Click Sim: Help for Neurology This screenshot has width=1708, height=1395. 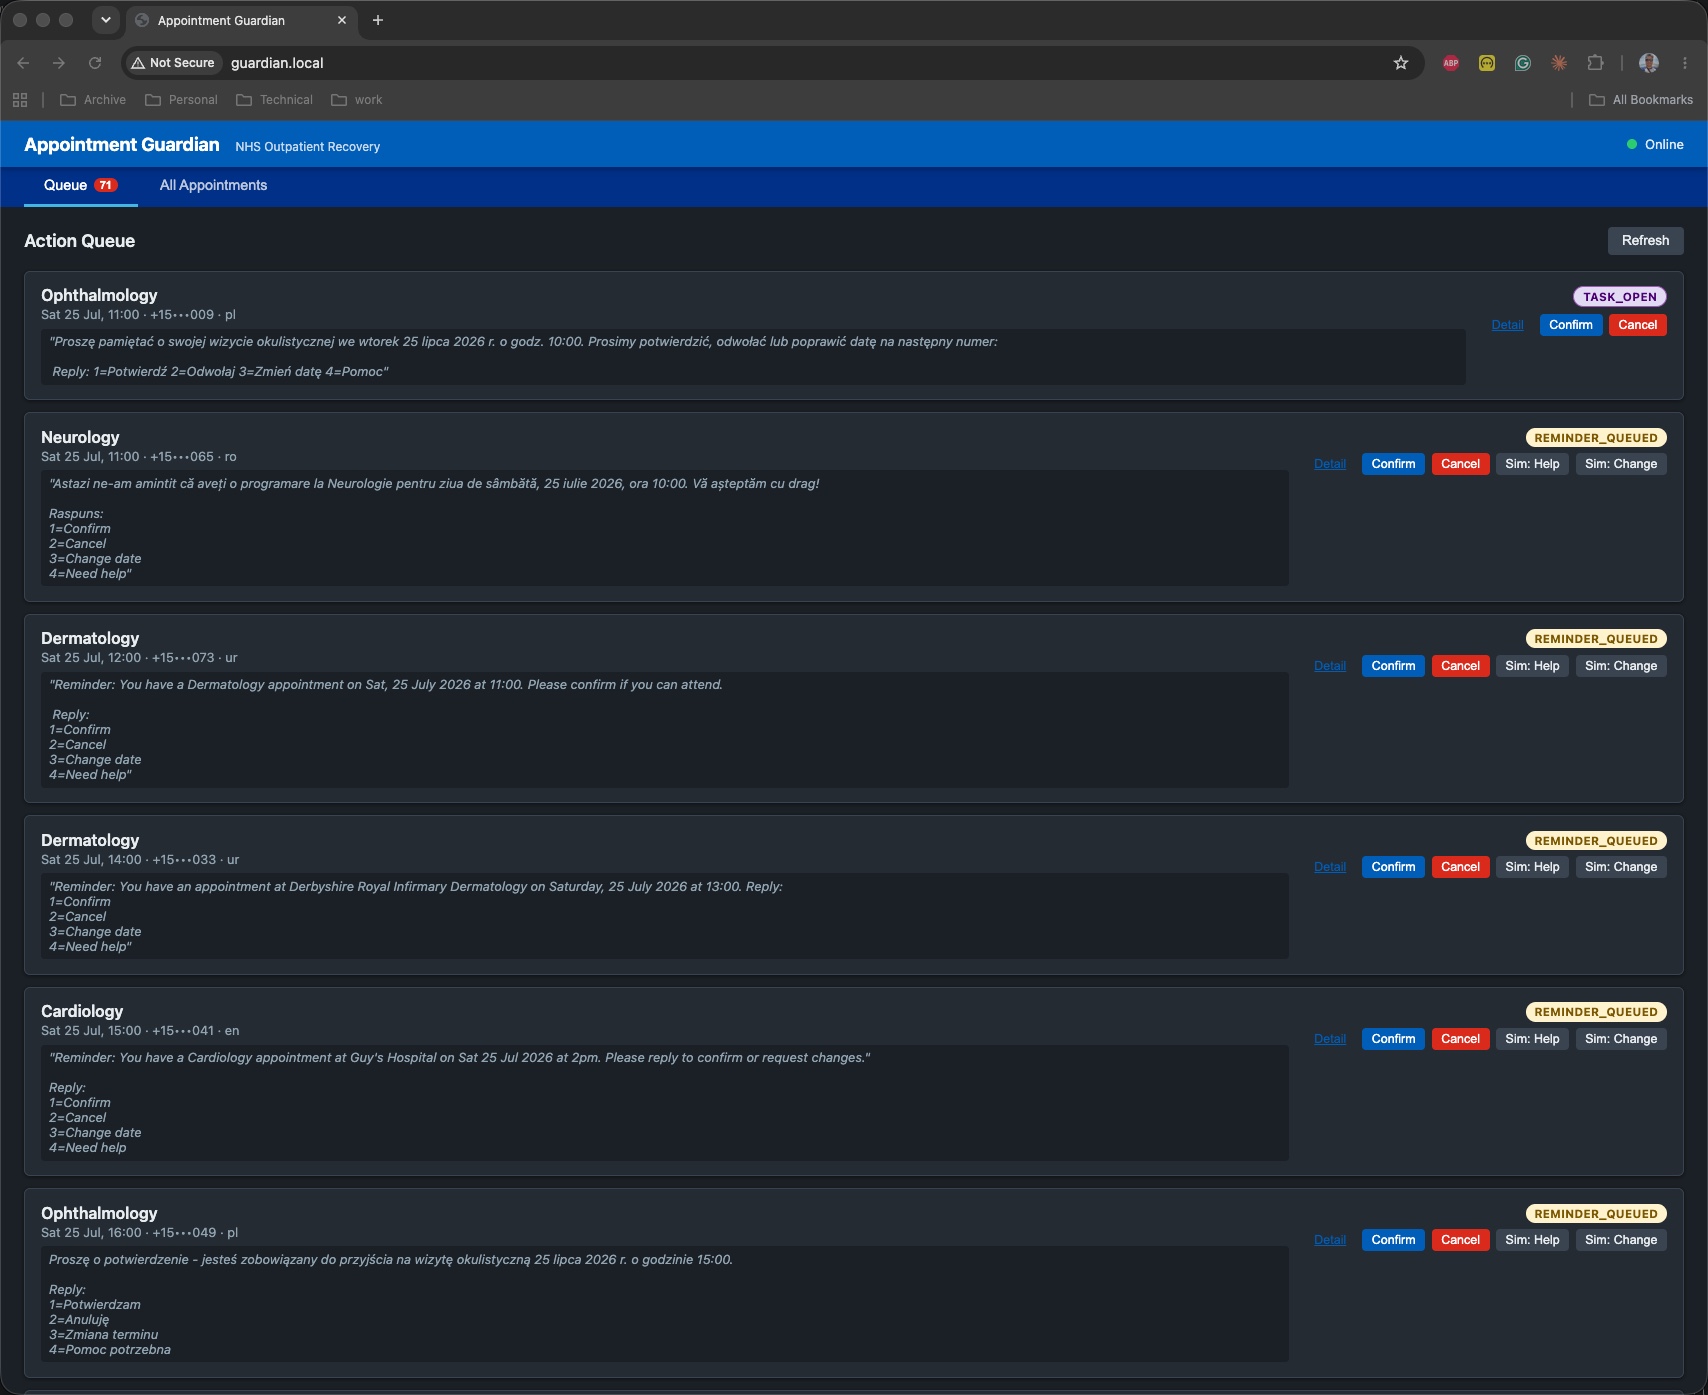[1532, 464]
